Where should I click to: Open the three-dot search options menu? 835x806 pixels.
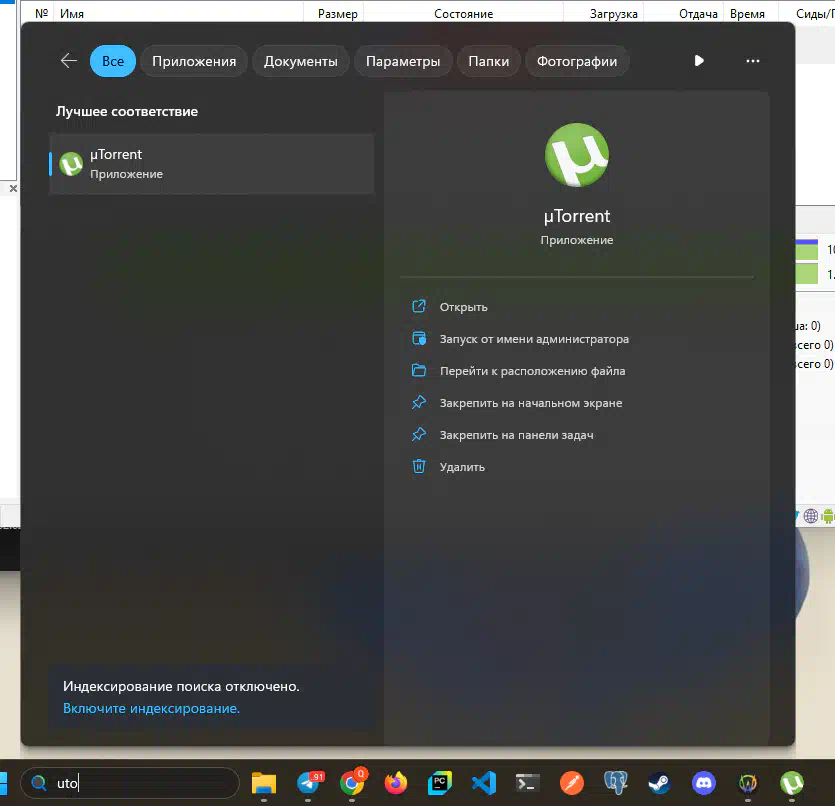point(753,61)
